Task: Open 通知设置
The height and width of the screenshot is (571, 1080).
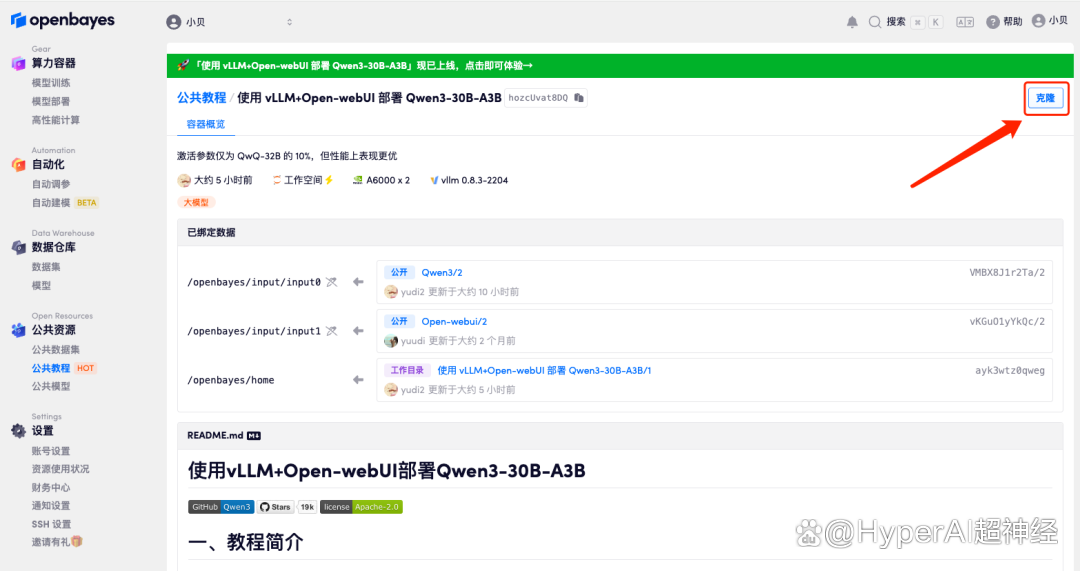Action: (x=51, y=506)
